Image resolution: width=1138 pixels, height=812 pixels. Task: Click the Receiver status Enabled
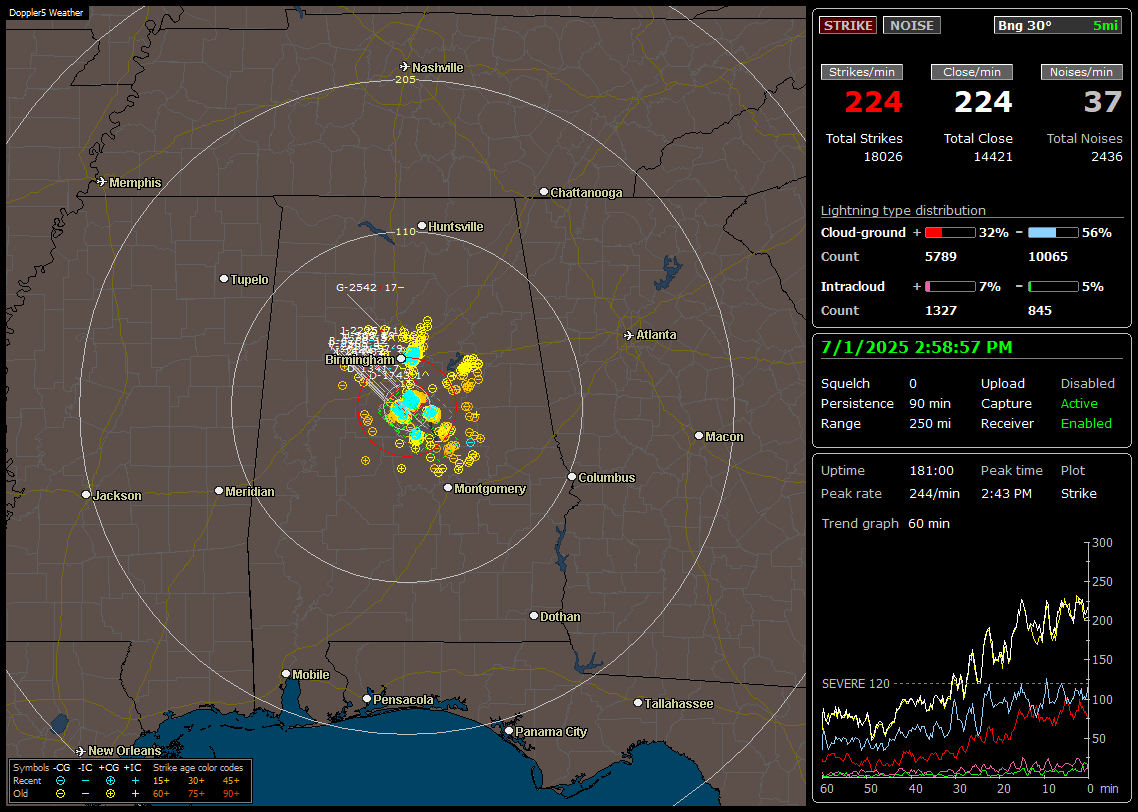1086,423
